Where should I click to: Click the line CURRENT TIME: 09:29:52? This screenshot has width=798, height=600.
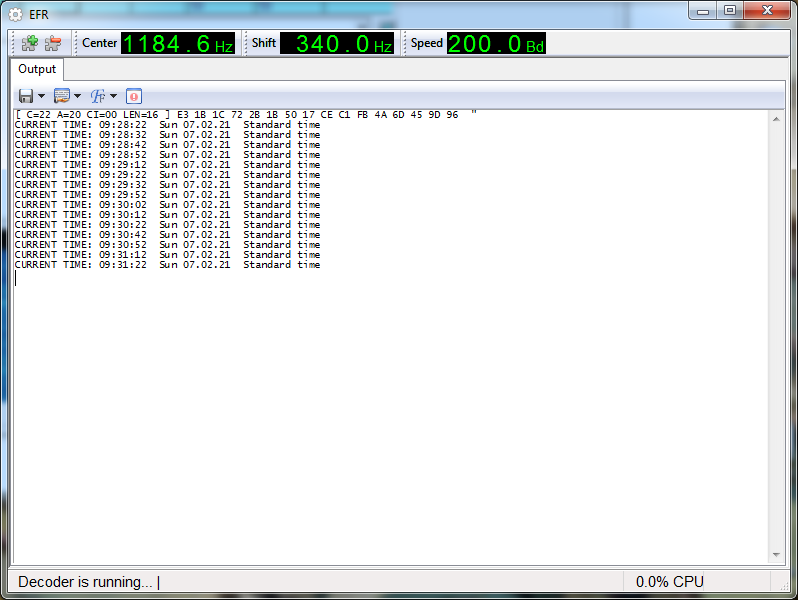(x=167, y=195)
